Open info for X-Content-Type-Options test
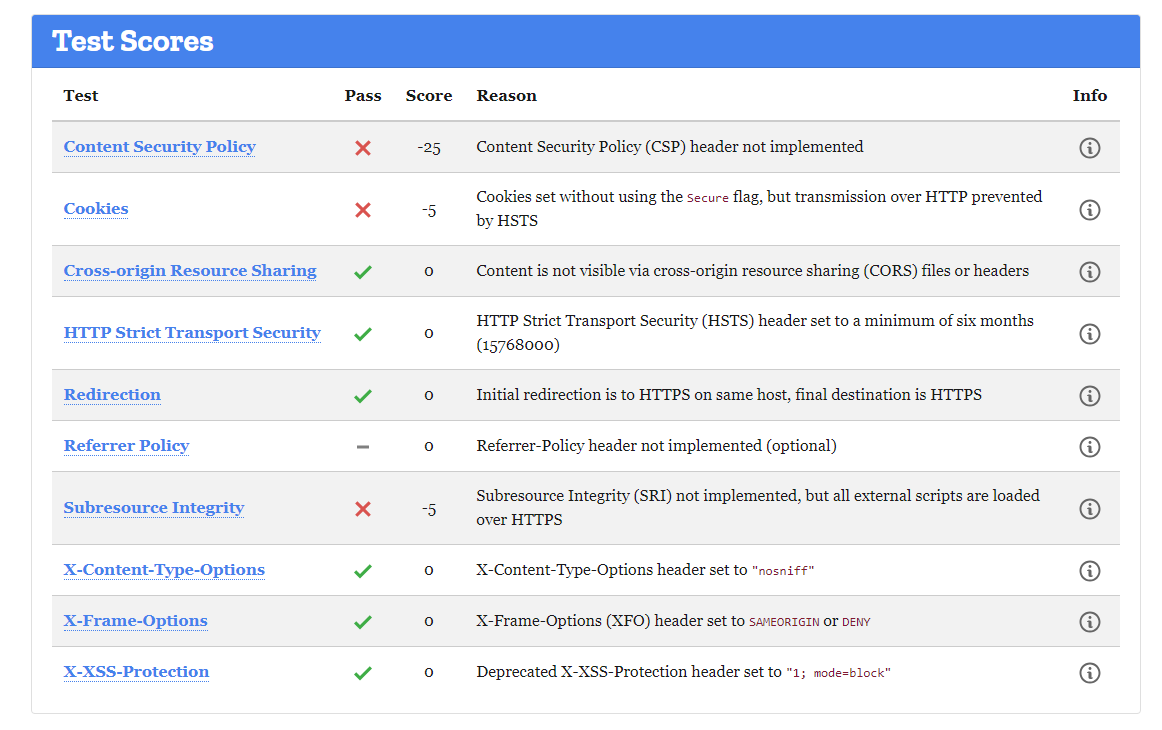 [x=1090, y=570]
